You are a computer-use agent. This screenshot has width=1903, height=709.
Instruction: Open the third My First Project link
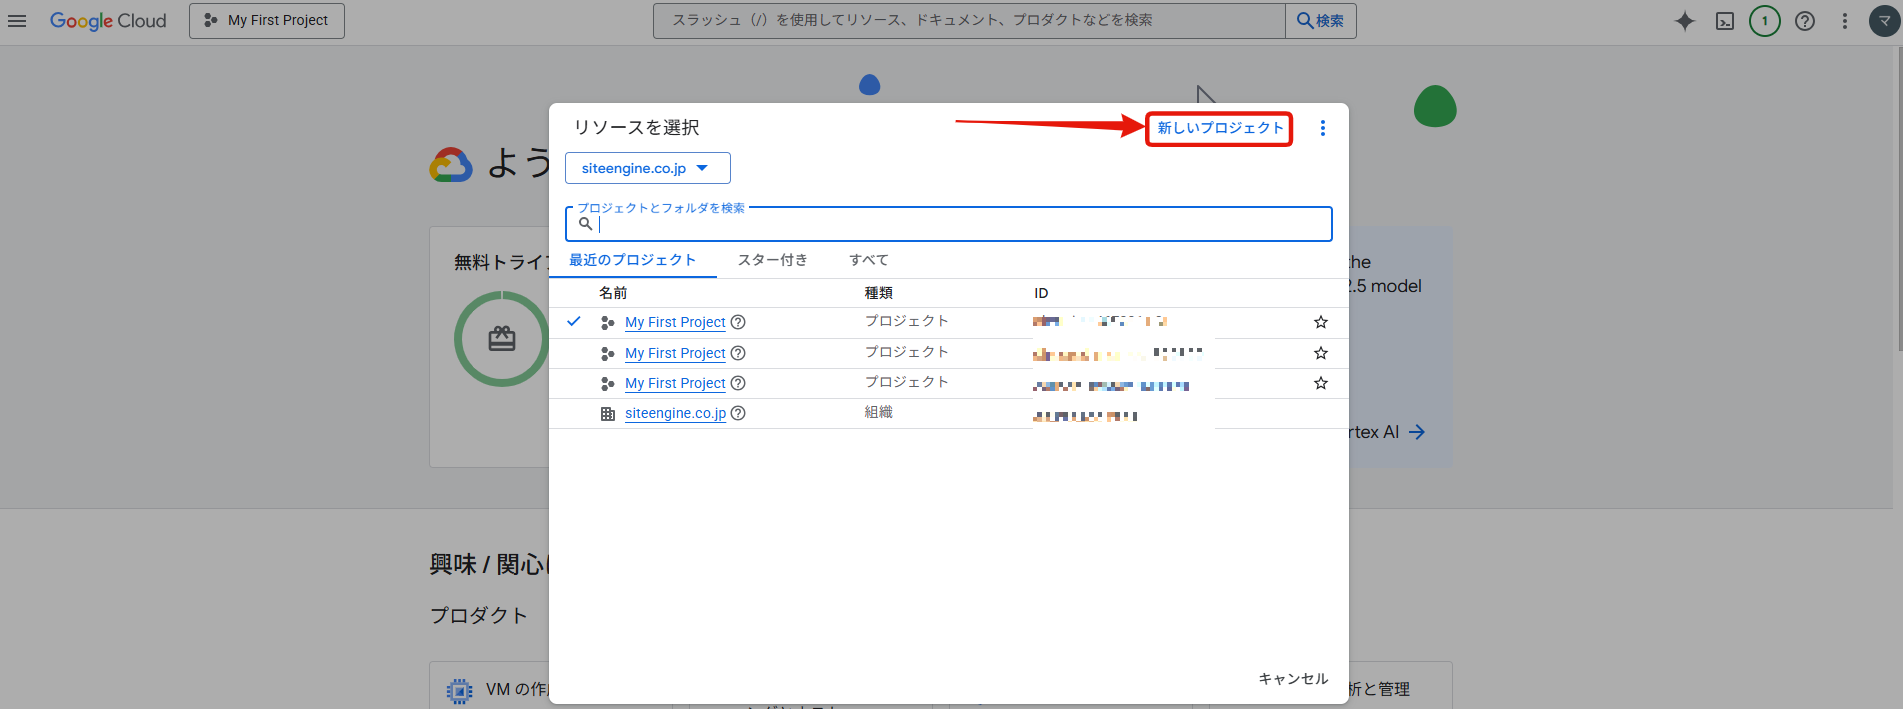click(675, 383)
